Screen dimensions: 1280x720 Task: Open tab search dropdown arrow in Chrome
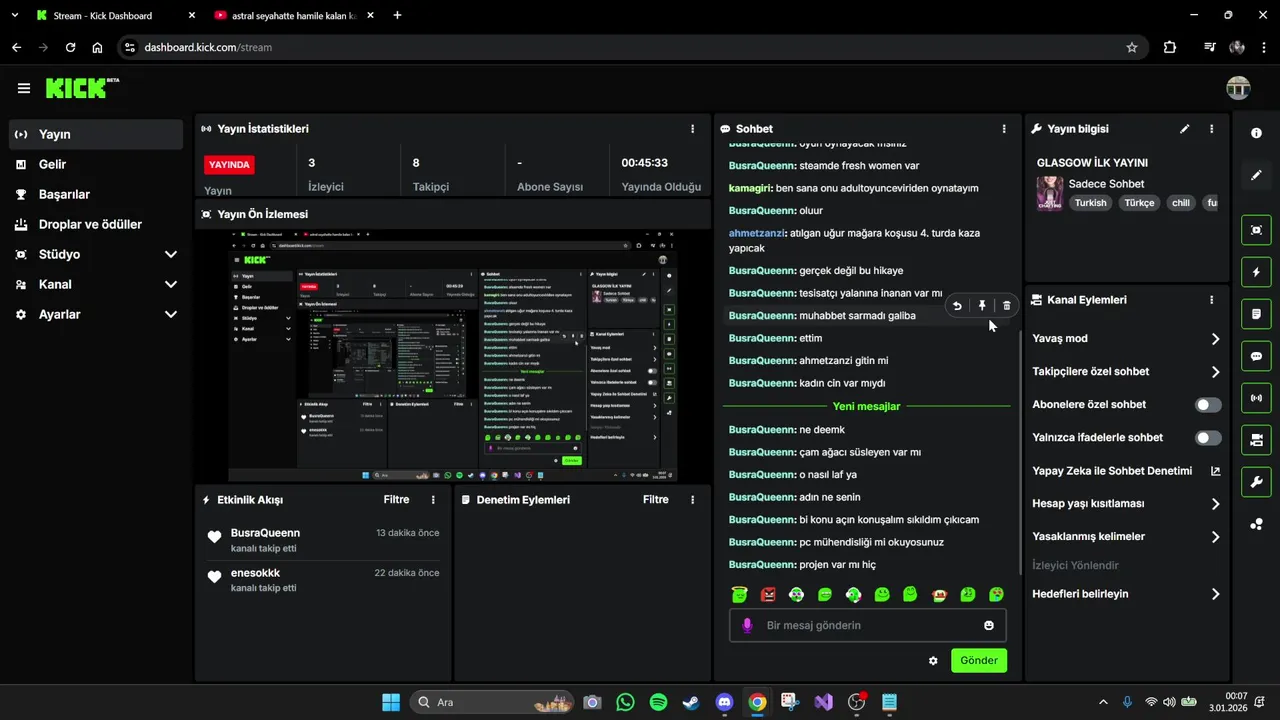[14, 15]
